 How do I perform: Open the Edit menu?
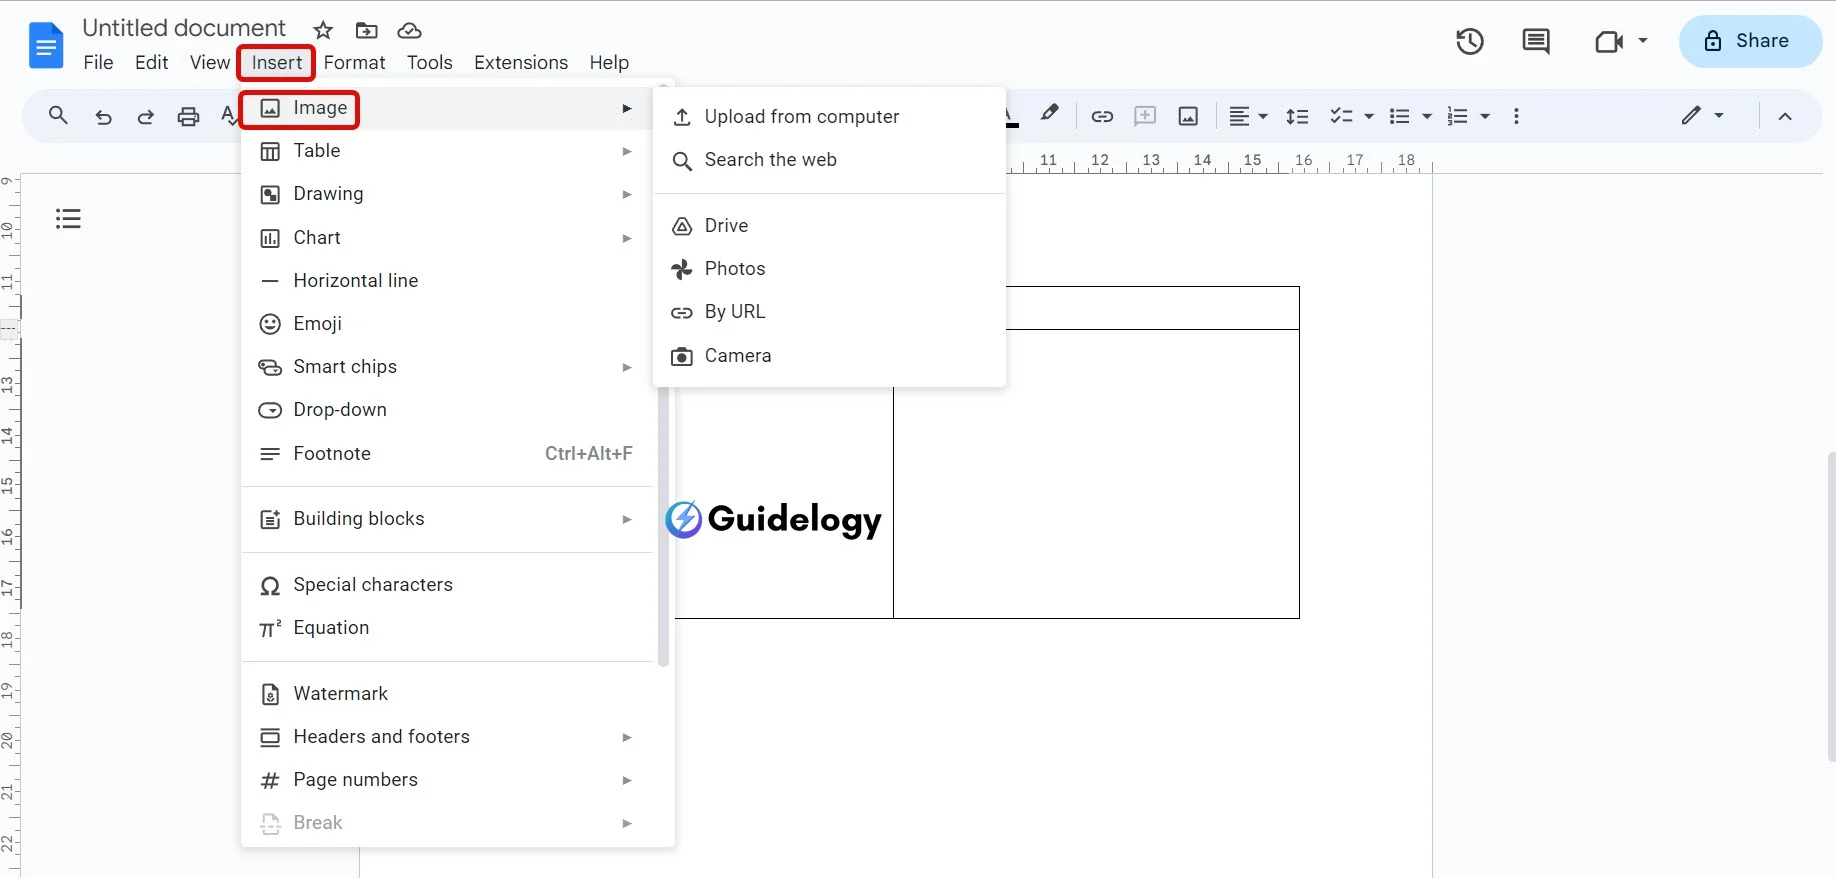click(151, 62)
